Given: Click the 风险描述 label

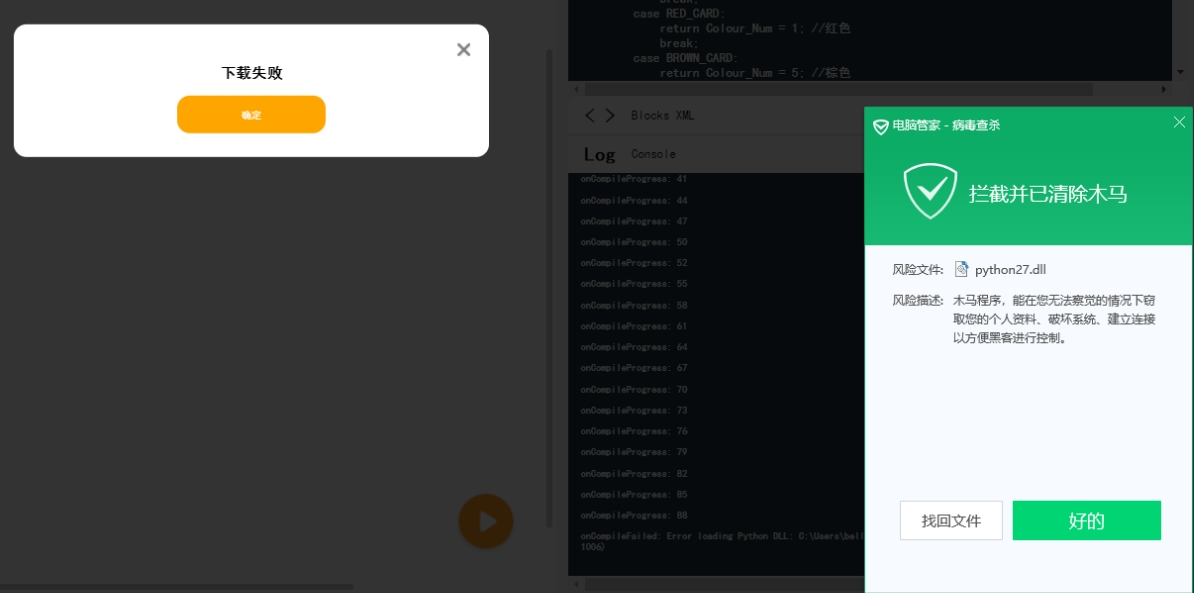Looking at the screenshot, I should (x=918, y=300).
